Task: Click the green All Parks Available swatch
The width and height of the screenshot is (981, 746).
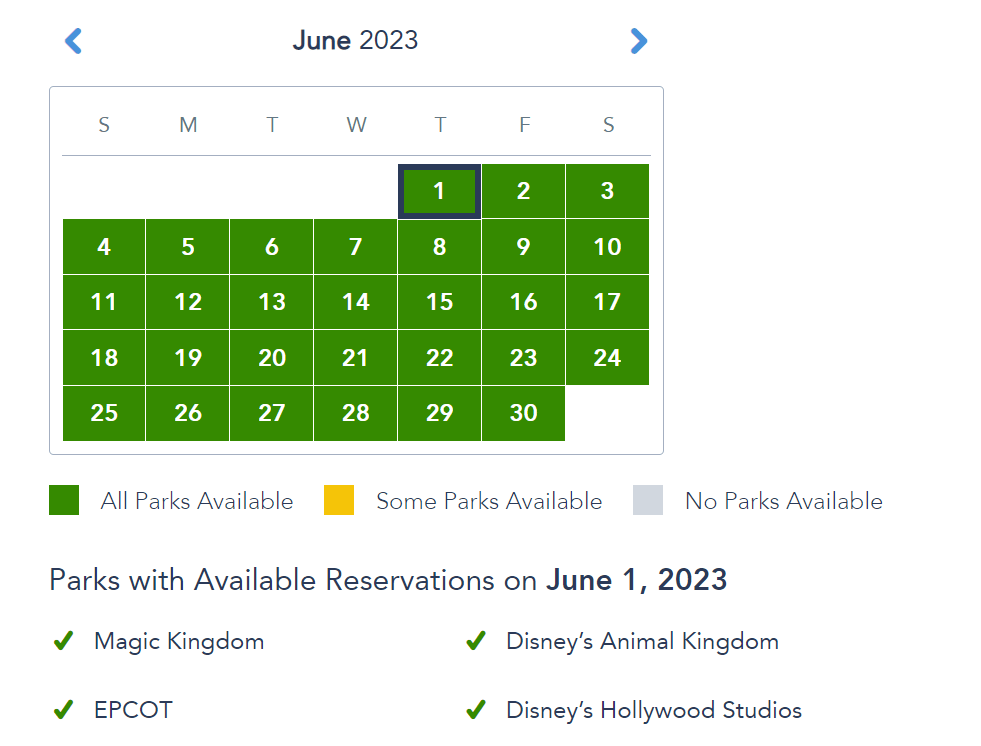Action: tap(64, 500)
